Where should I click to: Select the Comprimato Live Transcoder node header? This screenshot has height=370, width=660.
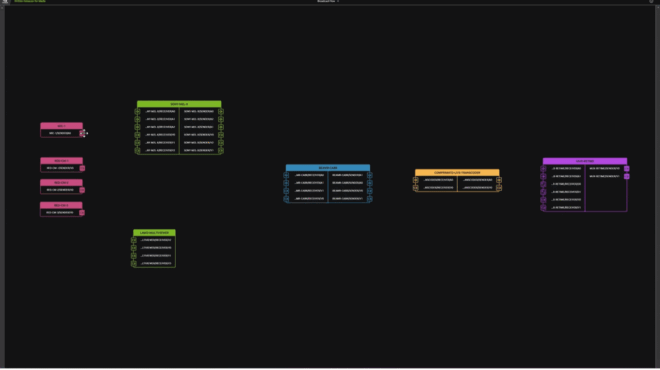coord(457,173)
